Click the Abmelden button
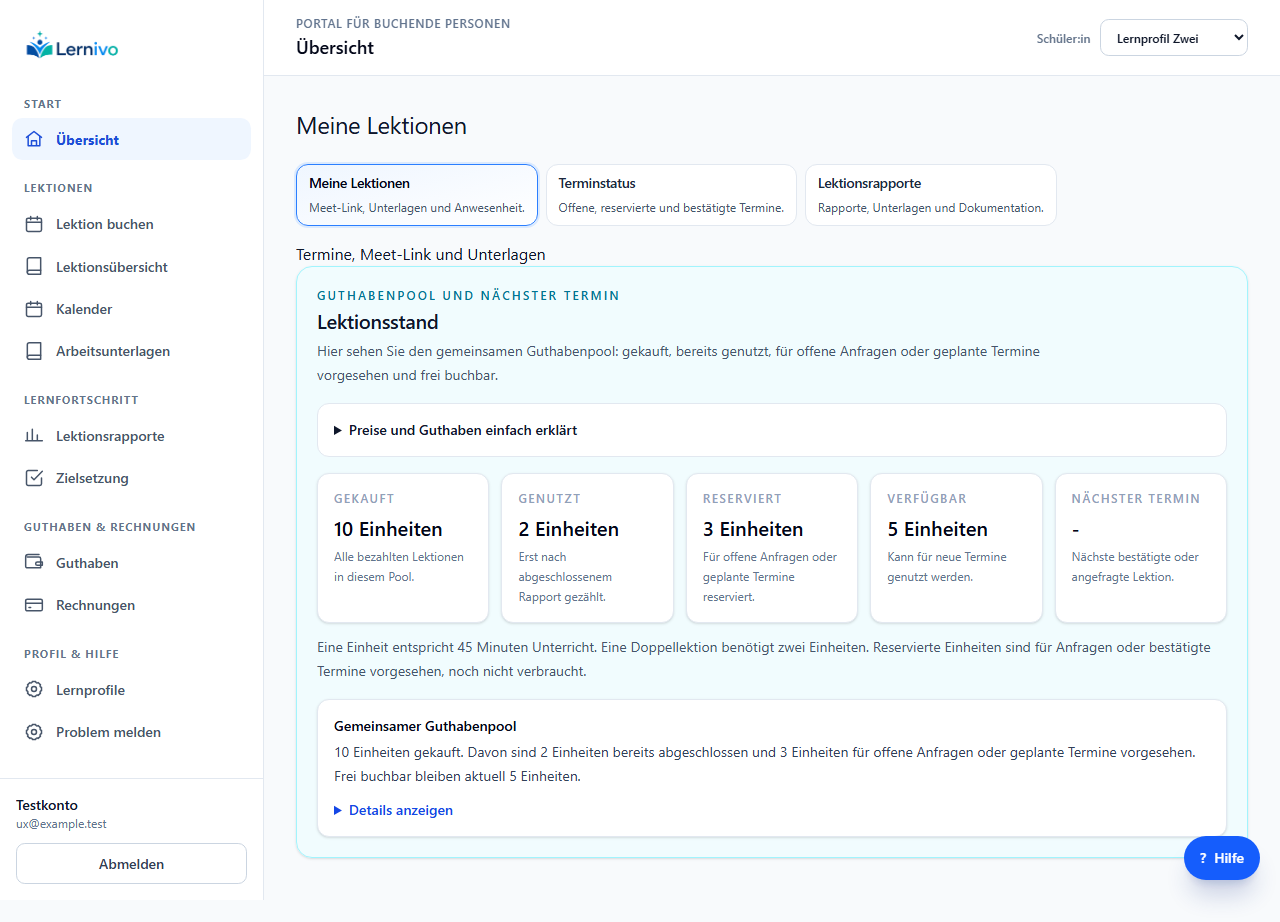1280x922 pixels. pyautogui.click(x=131, y=864)
